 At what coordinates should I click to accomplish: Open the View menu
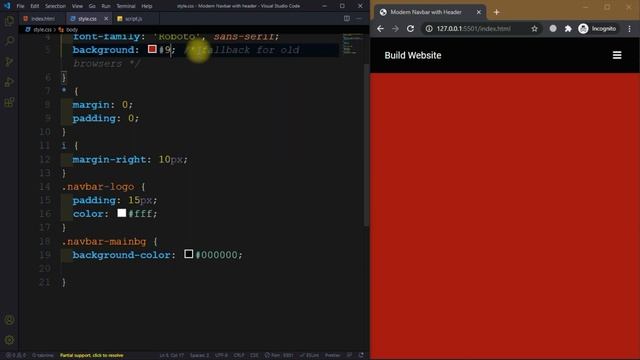[77, 6]
